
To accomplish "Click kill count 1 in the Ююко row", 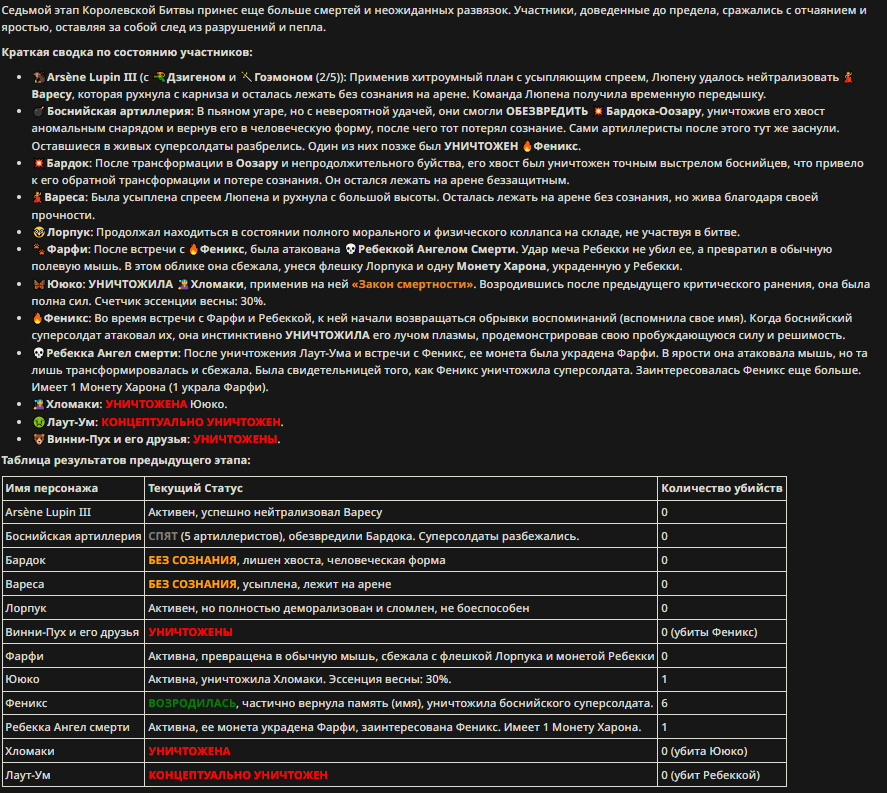I will click(722, 679).
